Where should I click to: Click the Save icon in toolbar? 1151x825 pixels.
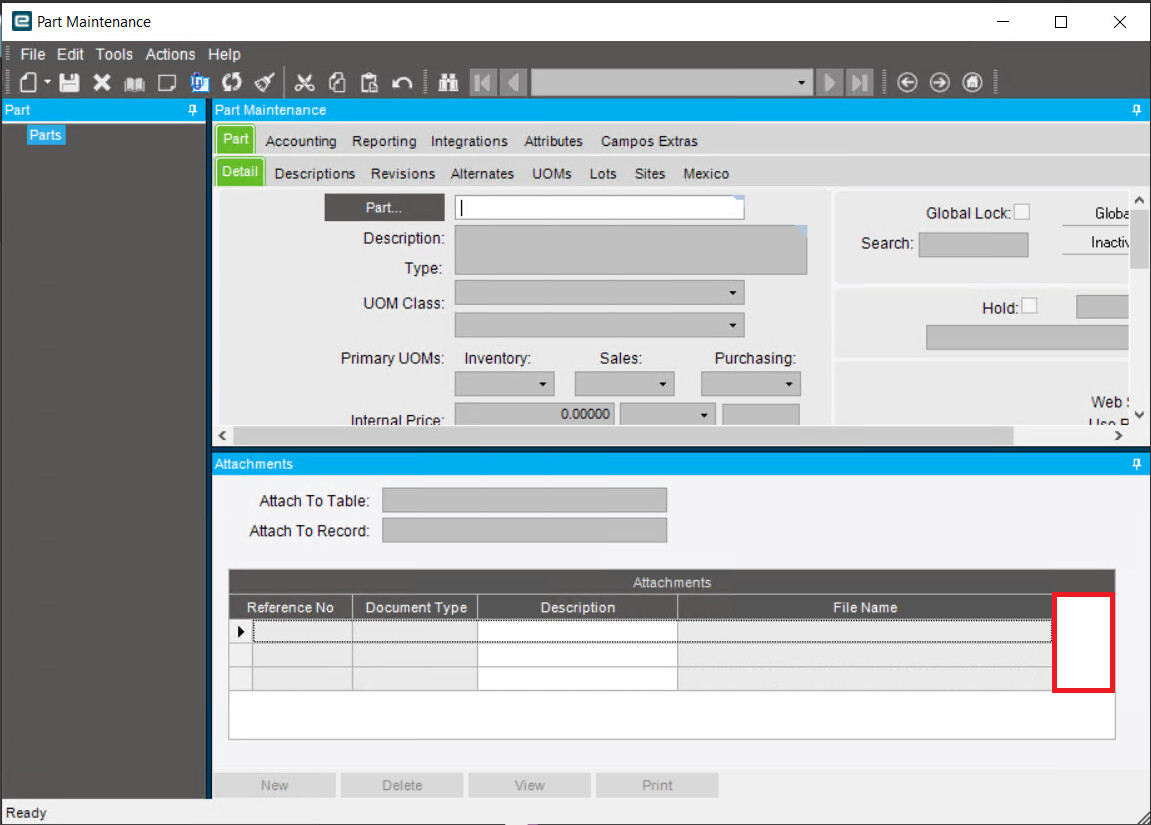point(69,83)
